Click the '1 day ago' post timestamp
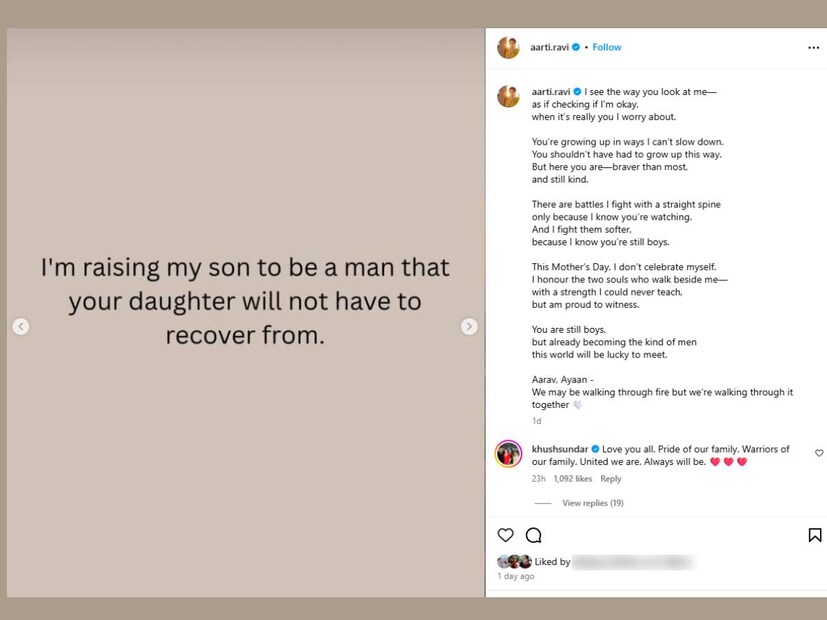Screen dimensions: 827x620 click(x=516, y=576)
